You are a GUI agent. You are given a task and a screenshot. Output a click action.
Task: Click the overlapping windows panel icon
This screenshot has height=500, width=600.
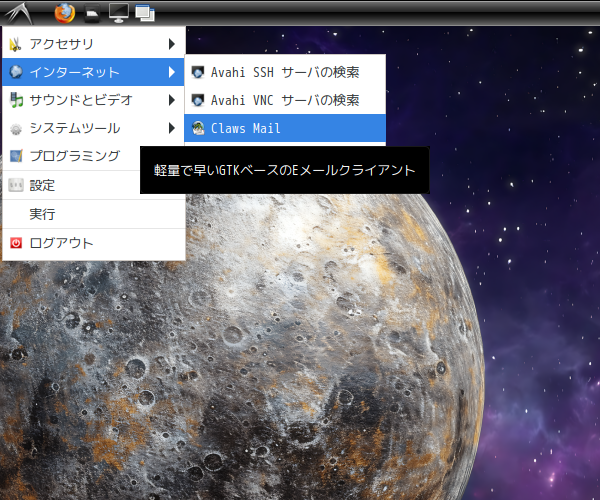[x=145, y=13]
